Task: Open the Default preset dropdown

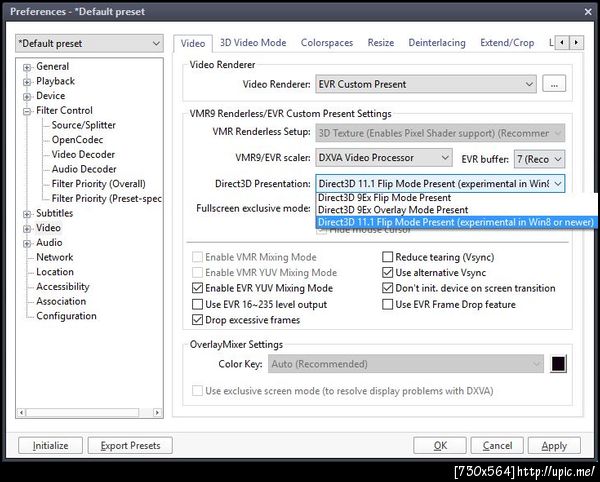Action: pos(89,43)
